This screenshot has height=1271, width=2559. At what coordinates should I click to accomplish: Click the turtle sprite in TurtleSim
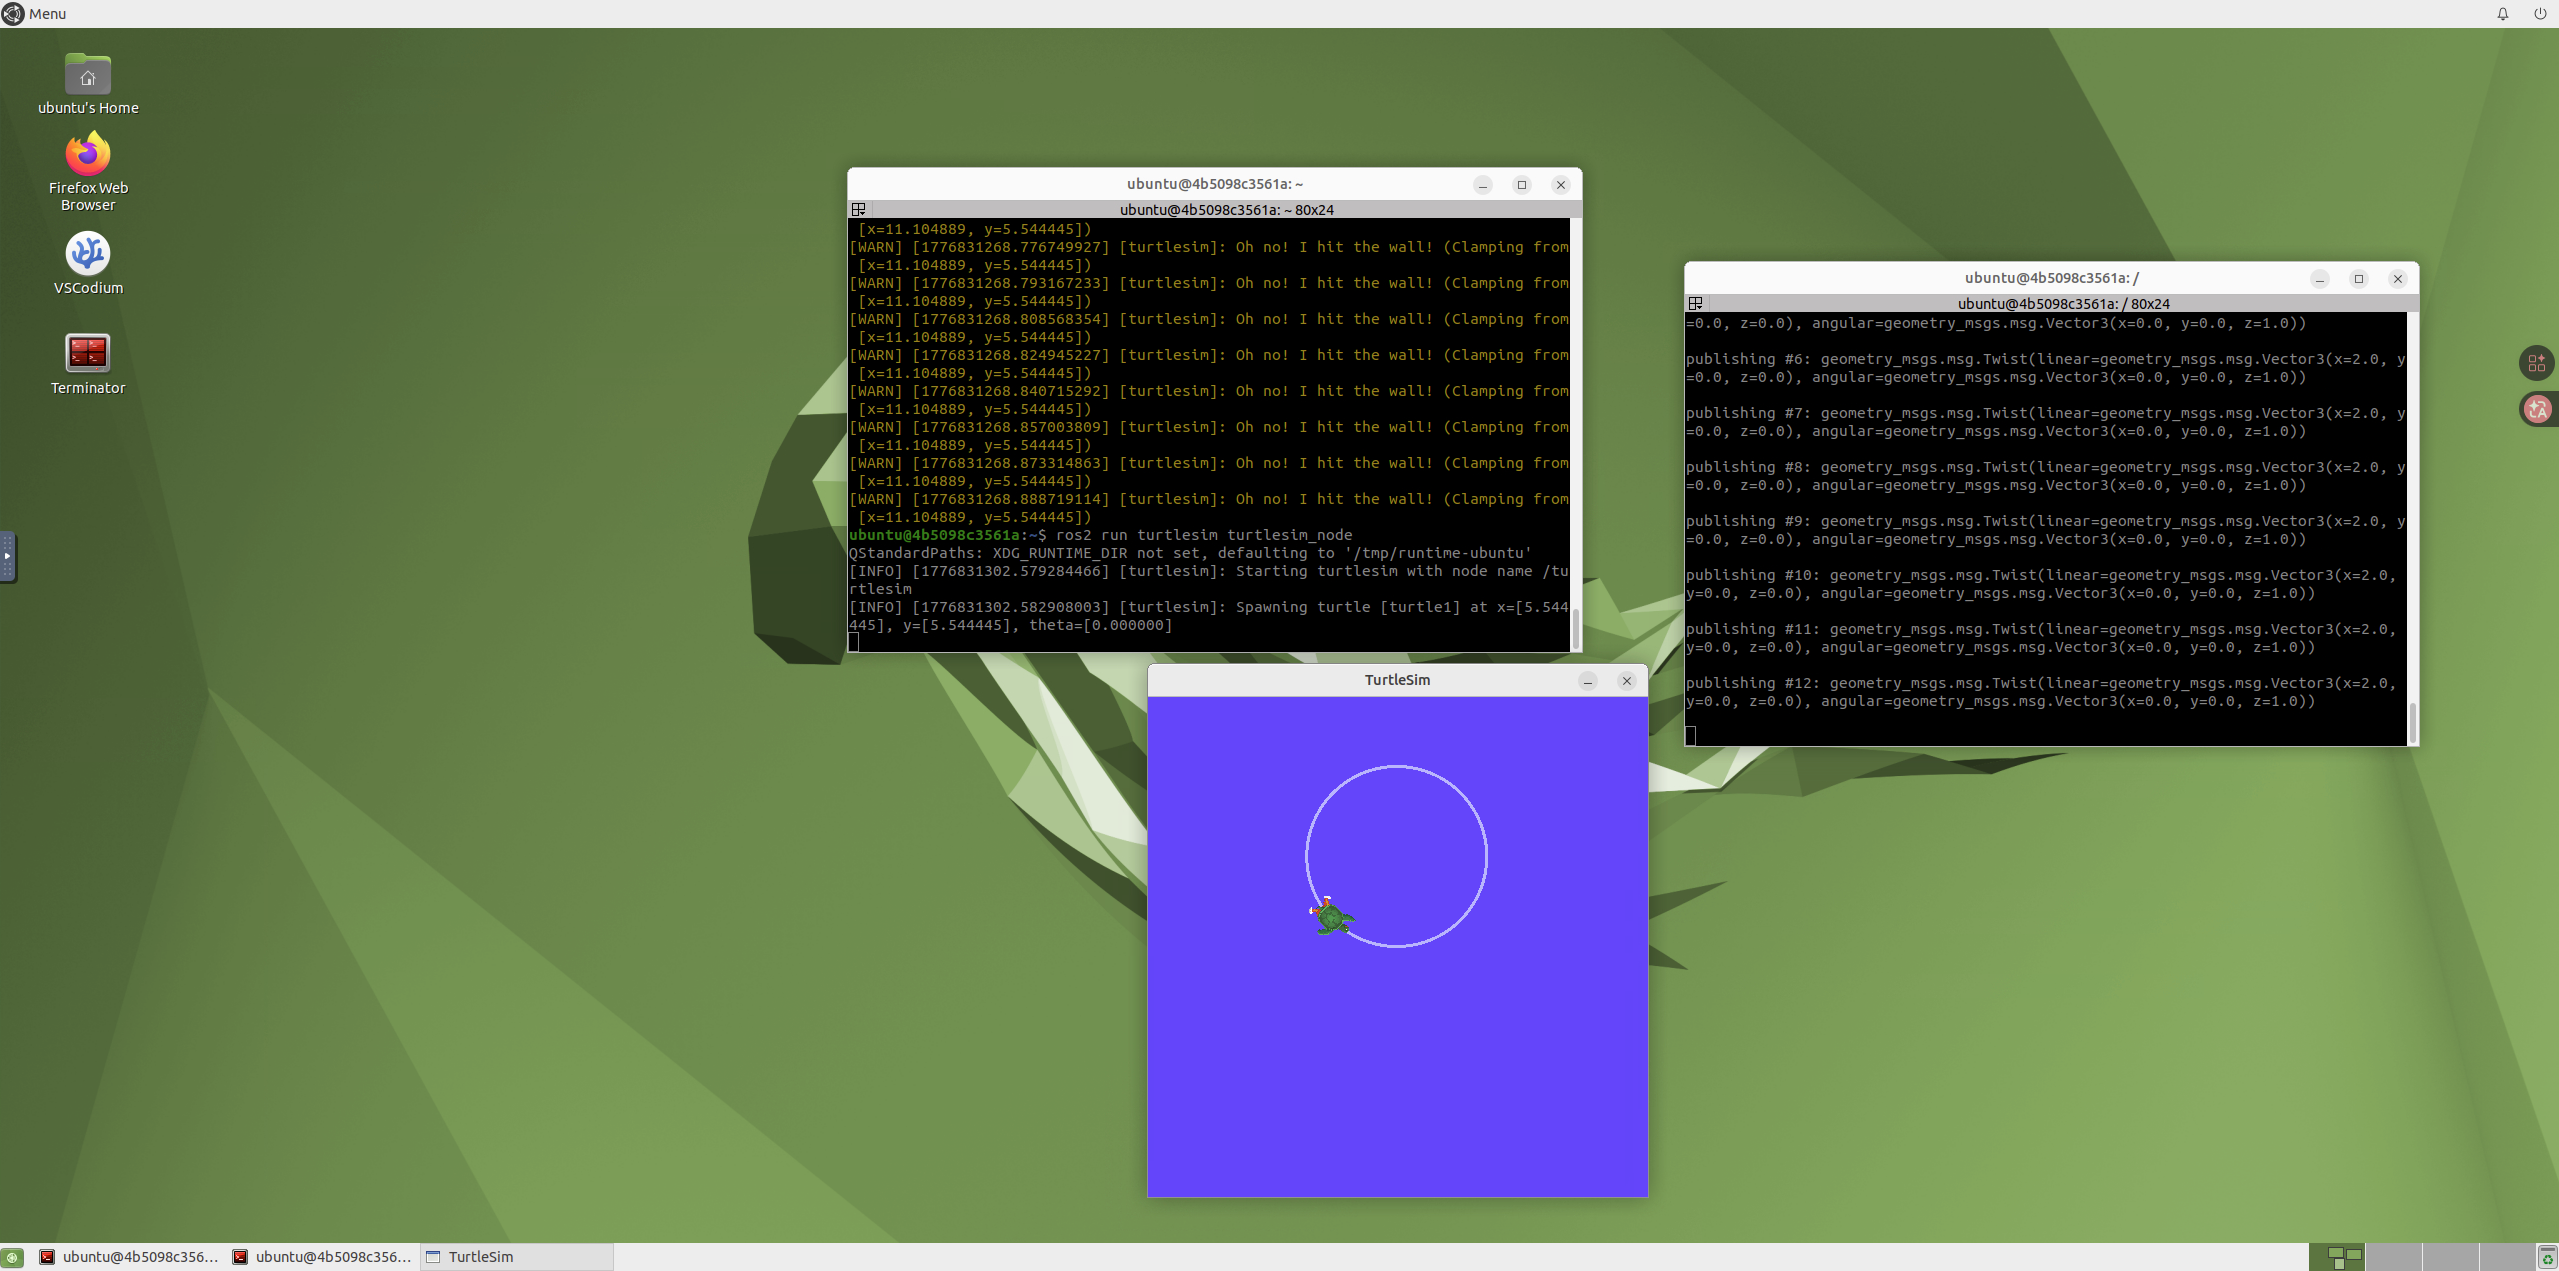click(x=1331, y=916)
